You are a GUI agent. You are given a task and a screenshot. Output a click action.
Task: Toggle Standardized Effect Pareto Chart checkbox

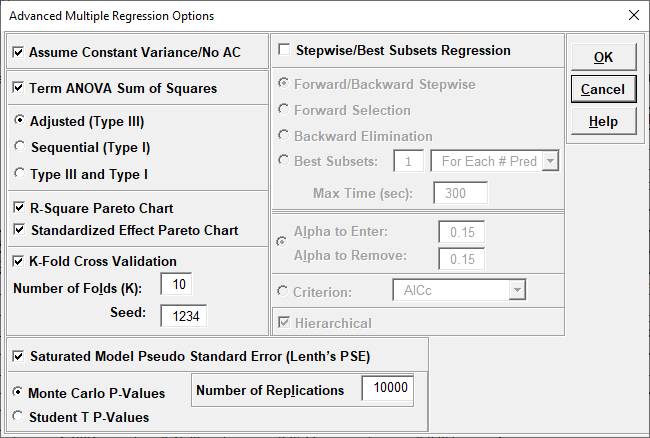(19, 229)
